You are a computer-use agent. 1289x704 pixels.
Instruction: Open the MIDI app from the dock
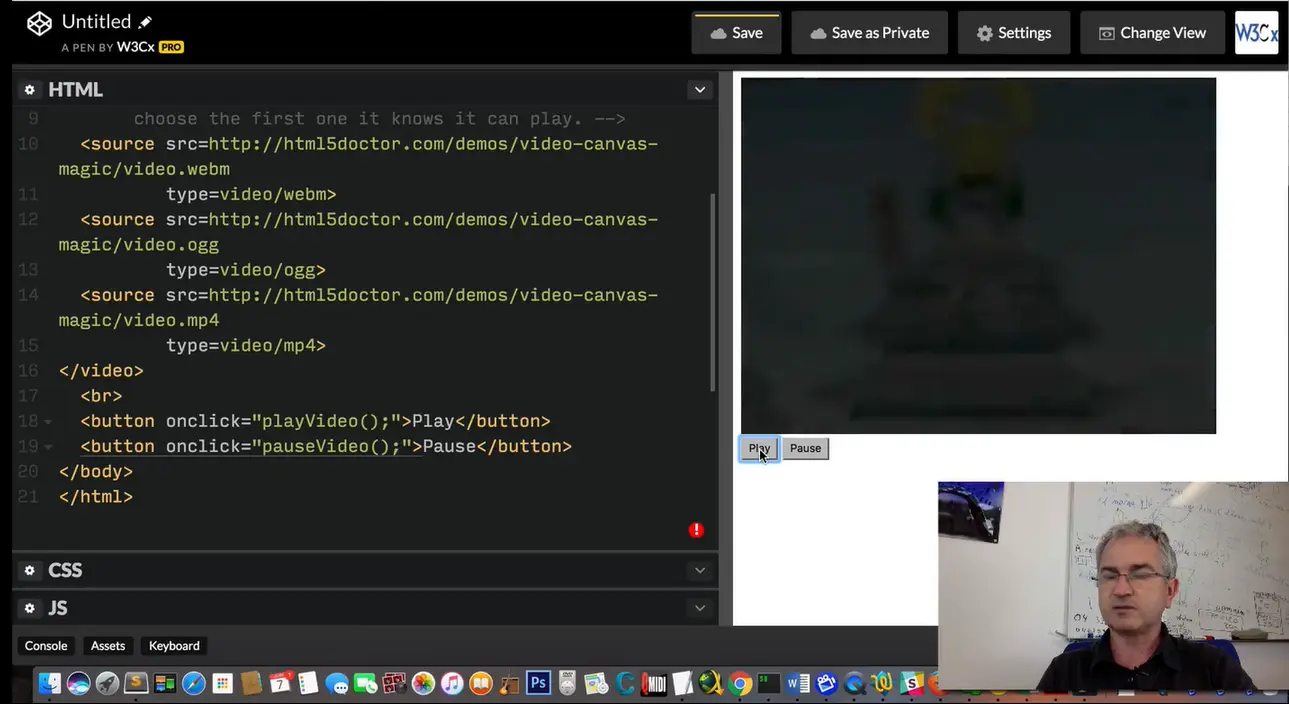pos(654,684)
